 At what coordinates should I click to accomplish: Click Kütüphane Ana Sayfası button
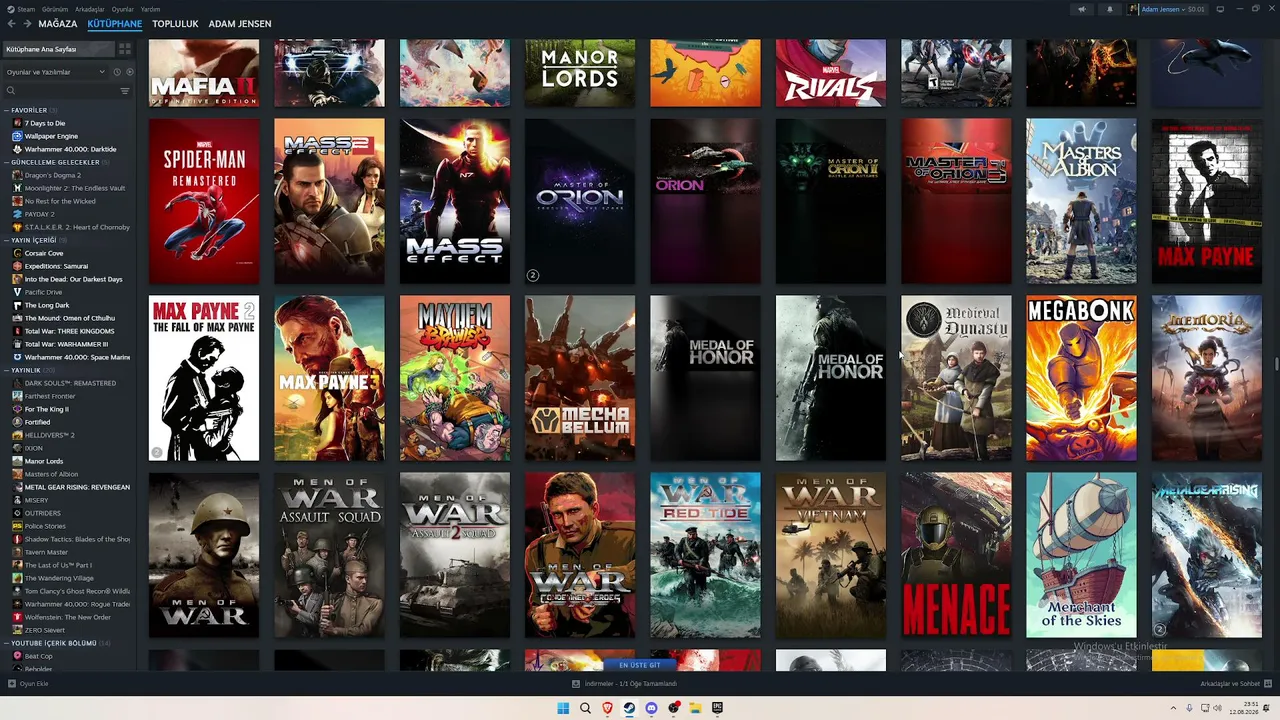coord(58,49)
